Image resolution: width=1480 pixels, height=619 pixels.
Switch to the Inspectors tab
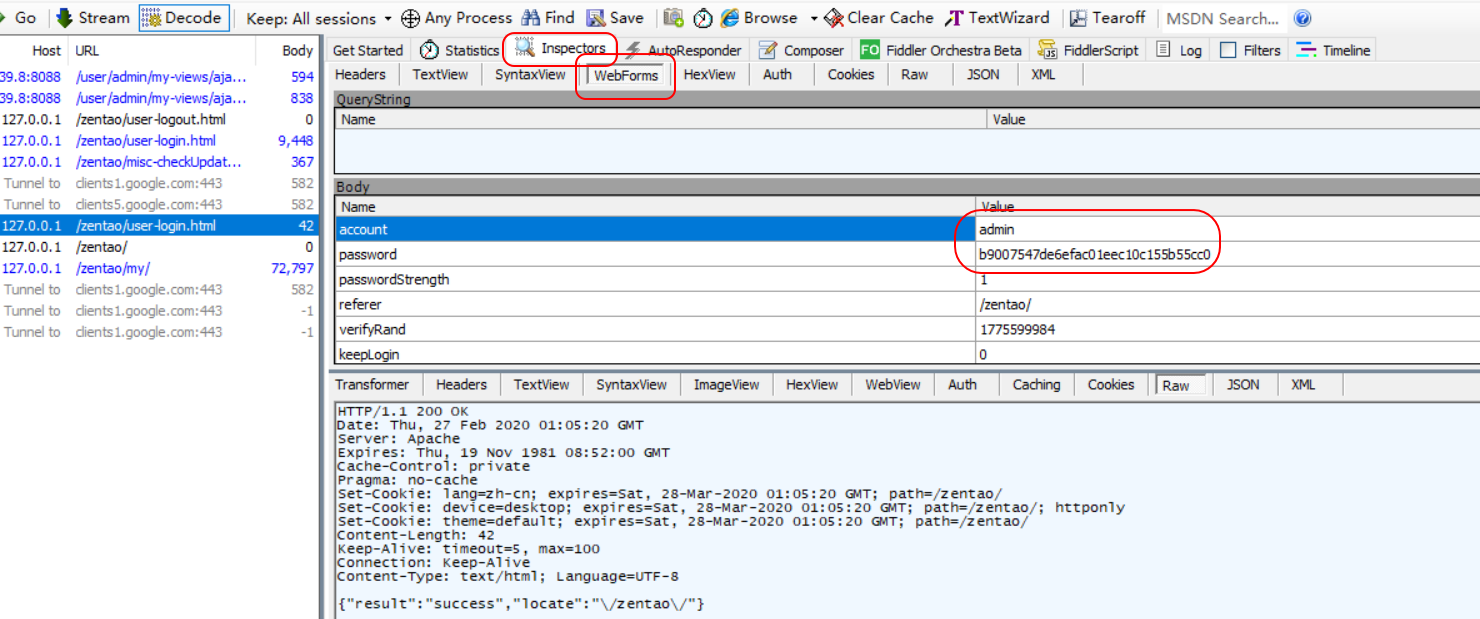click(560, 48)
